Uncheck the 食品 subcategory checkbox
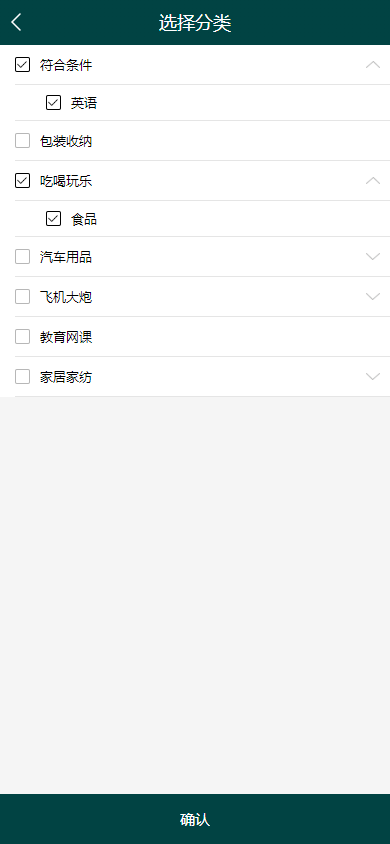 [53, 219]
